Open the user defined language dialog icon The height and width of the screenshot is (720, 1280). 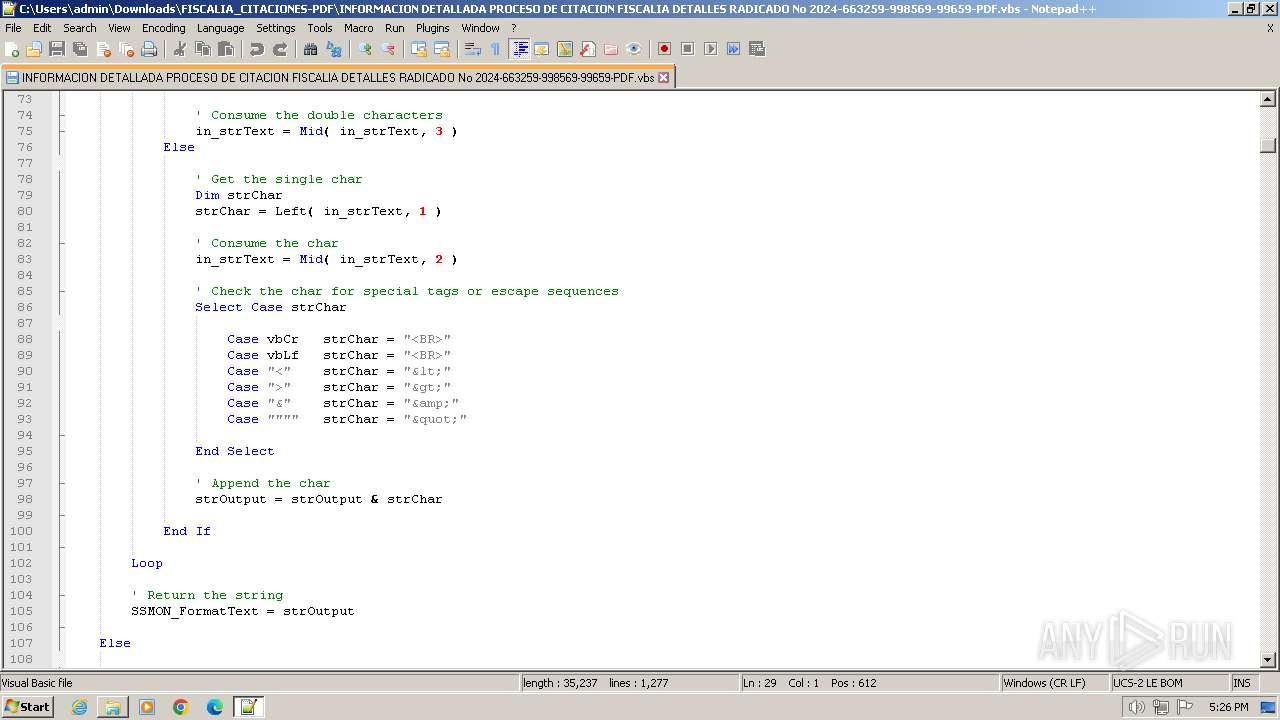542,49
